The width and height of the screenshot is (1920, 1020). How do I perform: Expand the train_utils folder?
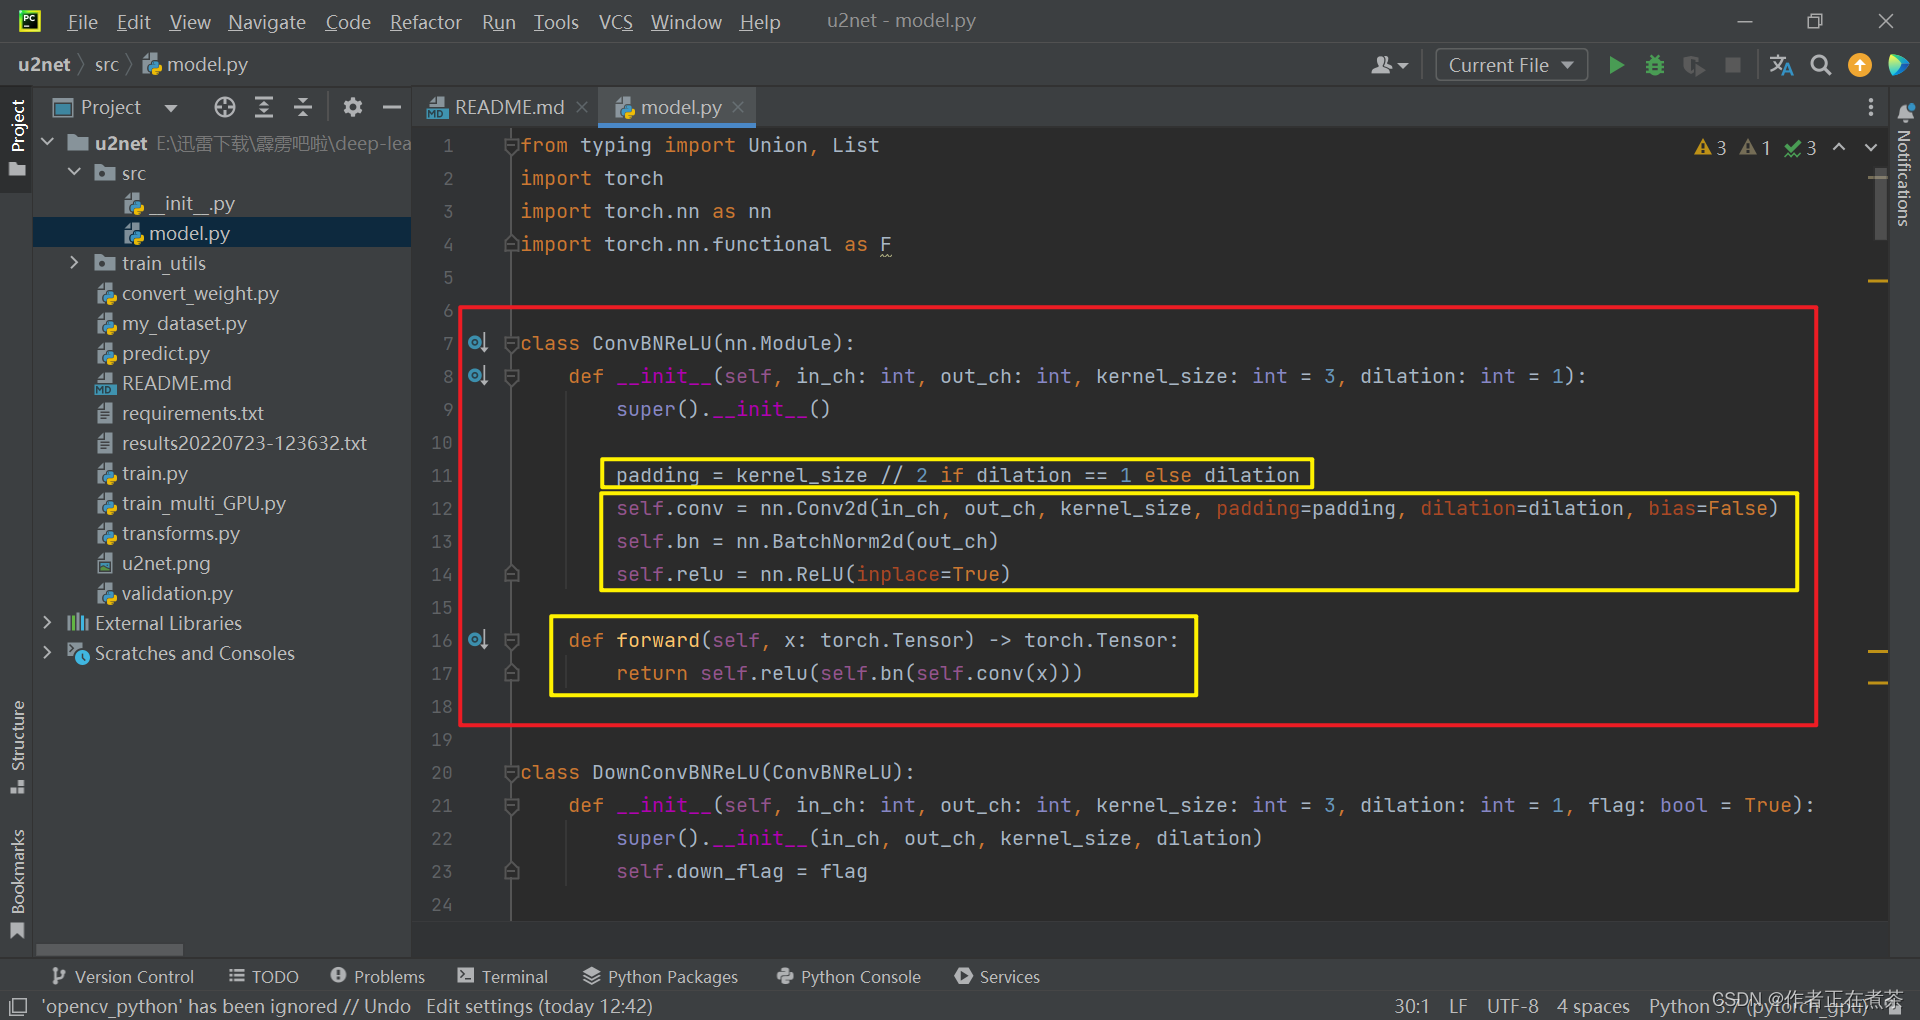pos(74,263)
